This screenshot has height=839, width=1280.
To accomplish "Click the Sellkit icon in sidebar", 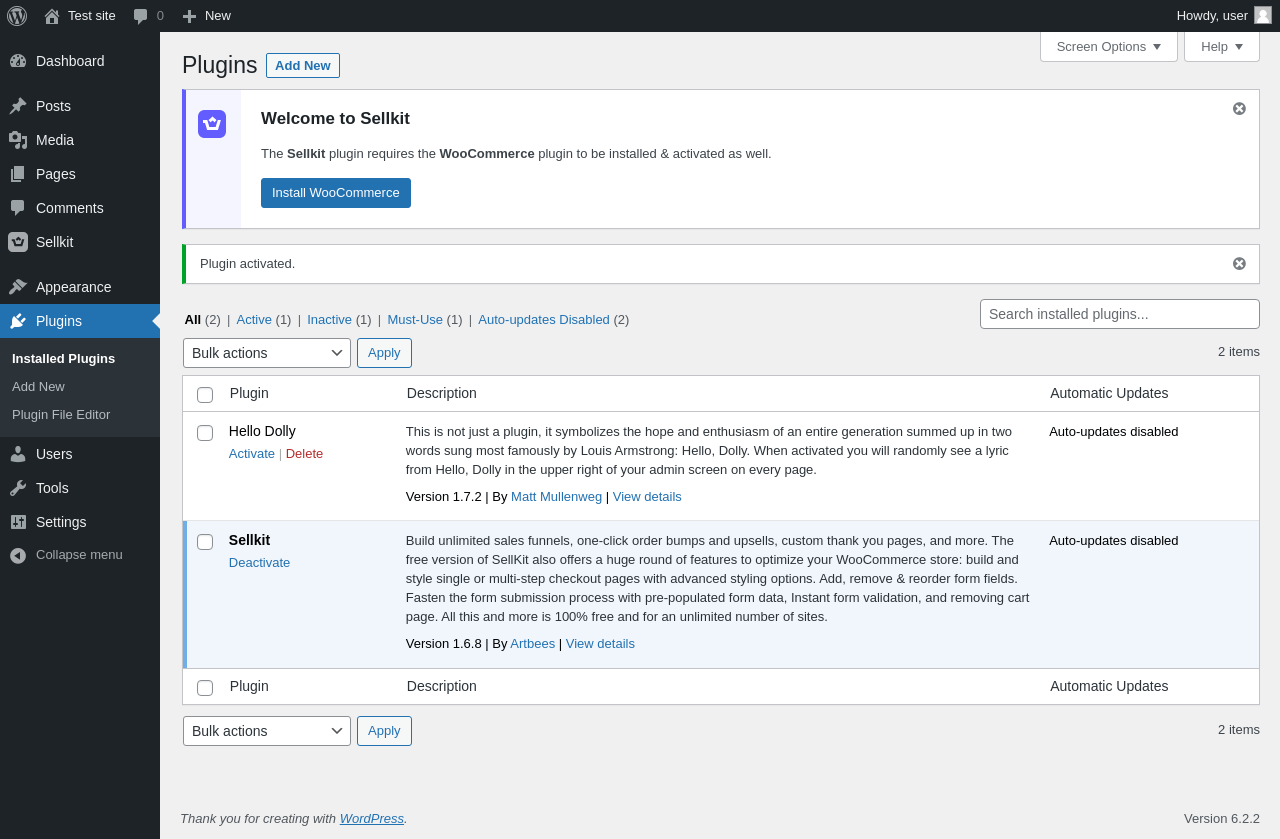I will (x=18, y=242).
